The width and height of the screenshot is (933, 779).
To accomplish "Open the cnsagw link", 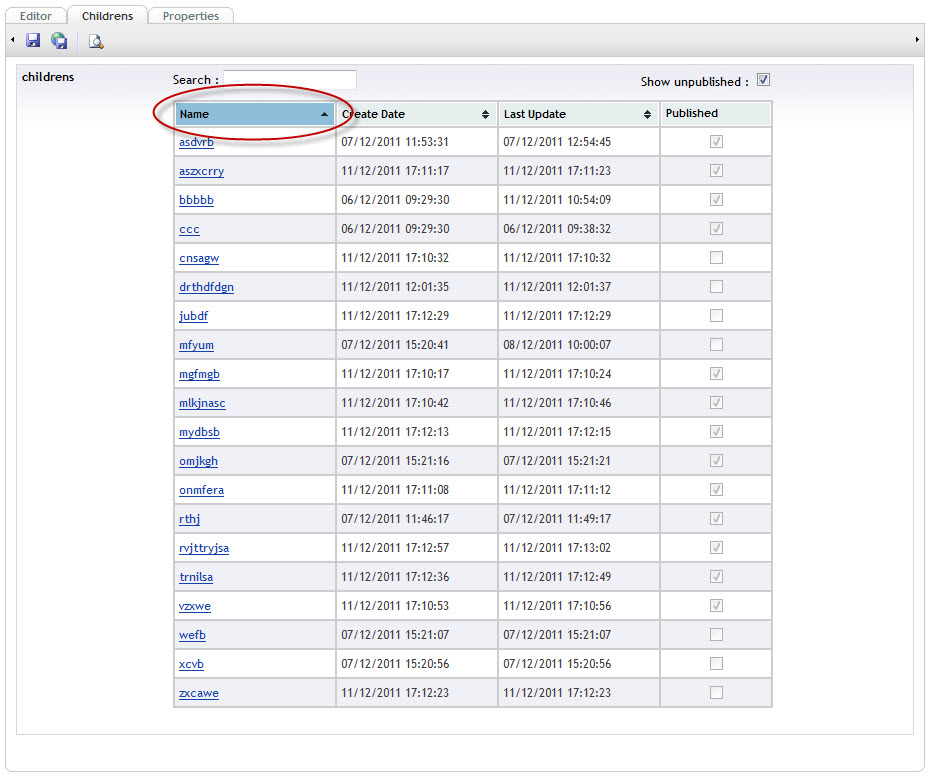I will pyautogui.click(x=199, y=258).
